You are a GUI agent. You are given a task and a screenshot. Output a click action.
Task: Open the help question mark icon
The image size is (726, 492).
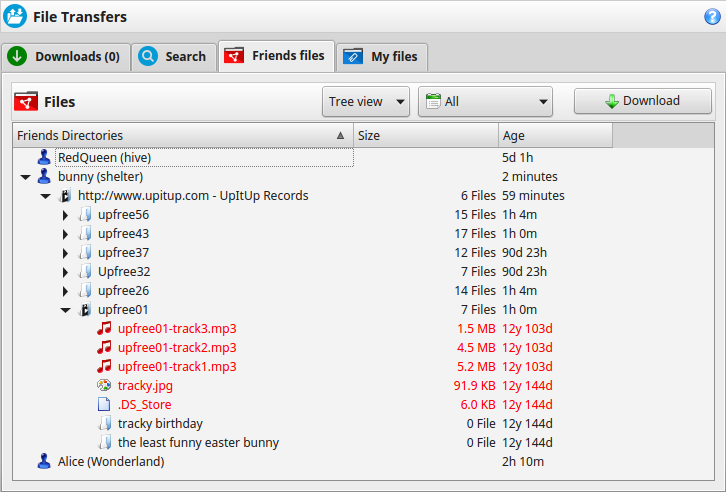pos(712,17)
